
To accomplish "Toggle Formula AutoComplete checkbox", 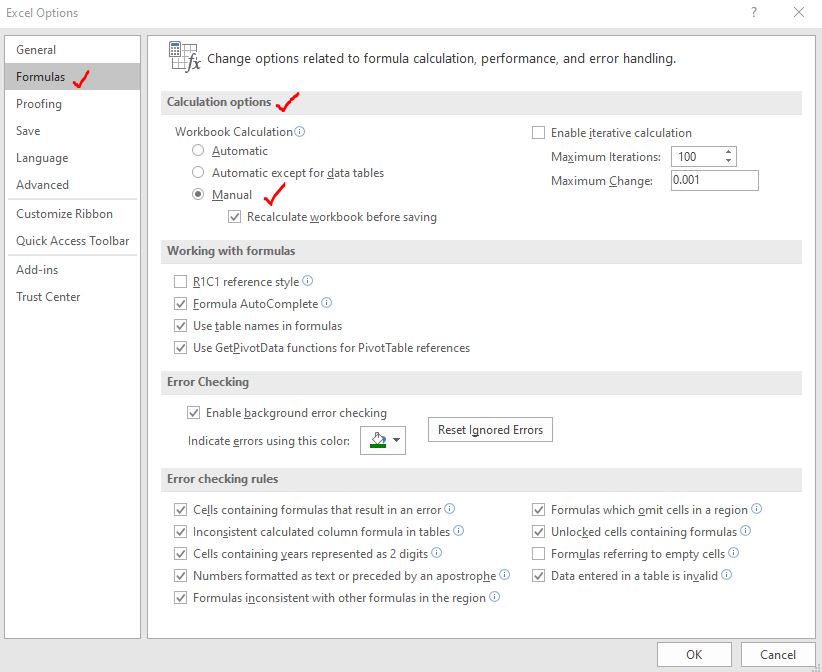I will point(180,304).
